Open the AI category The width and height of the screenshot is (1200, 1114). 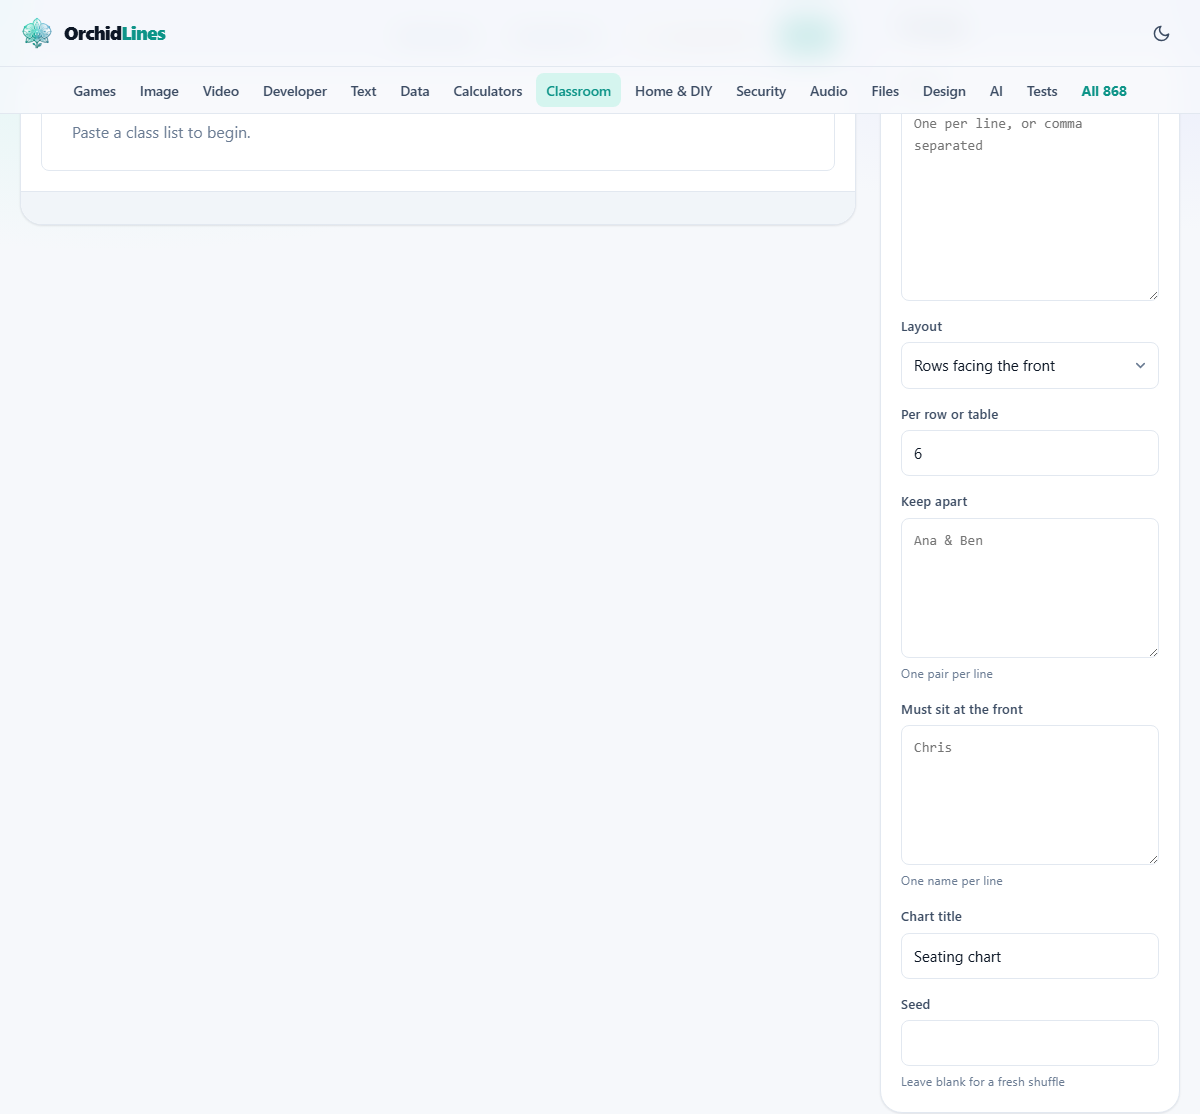click(996, 91)
